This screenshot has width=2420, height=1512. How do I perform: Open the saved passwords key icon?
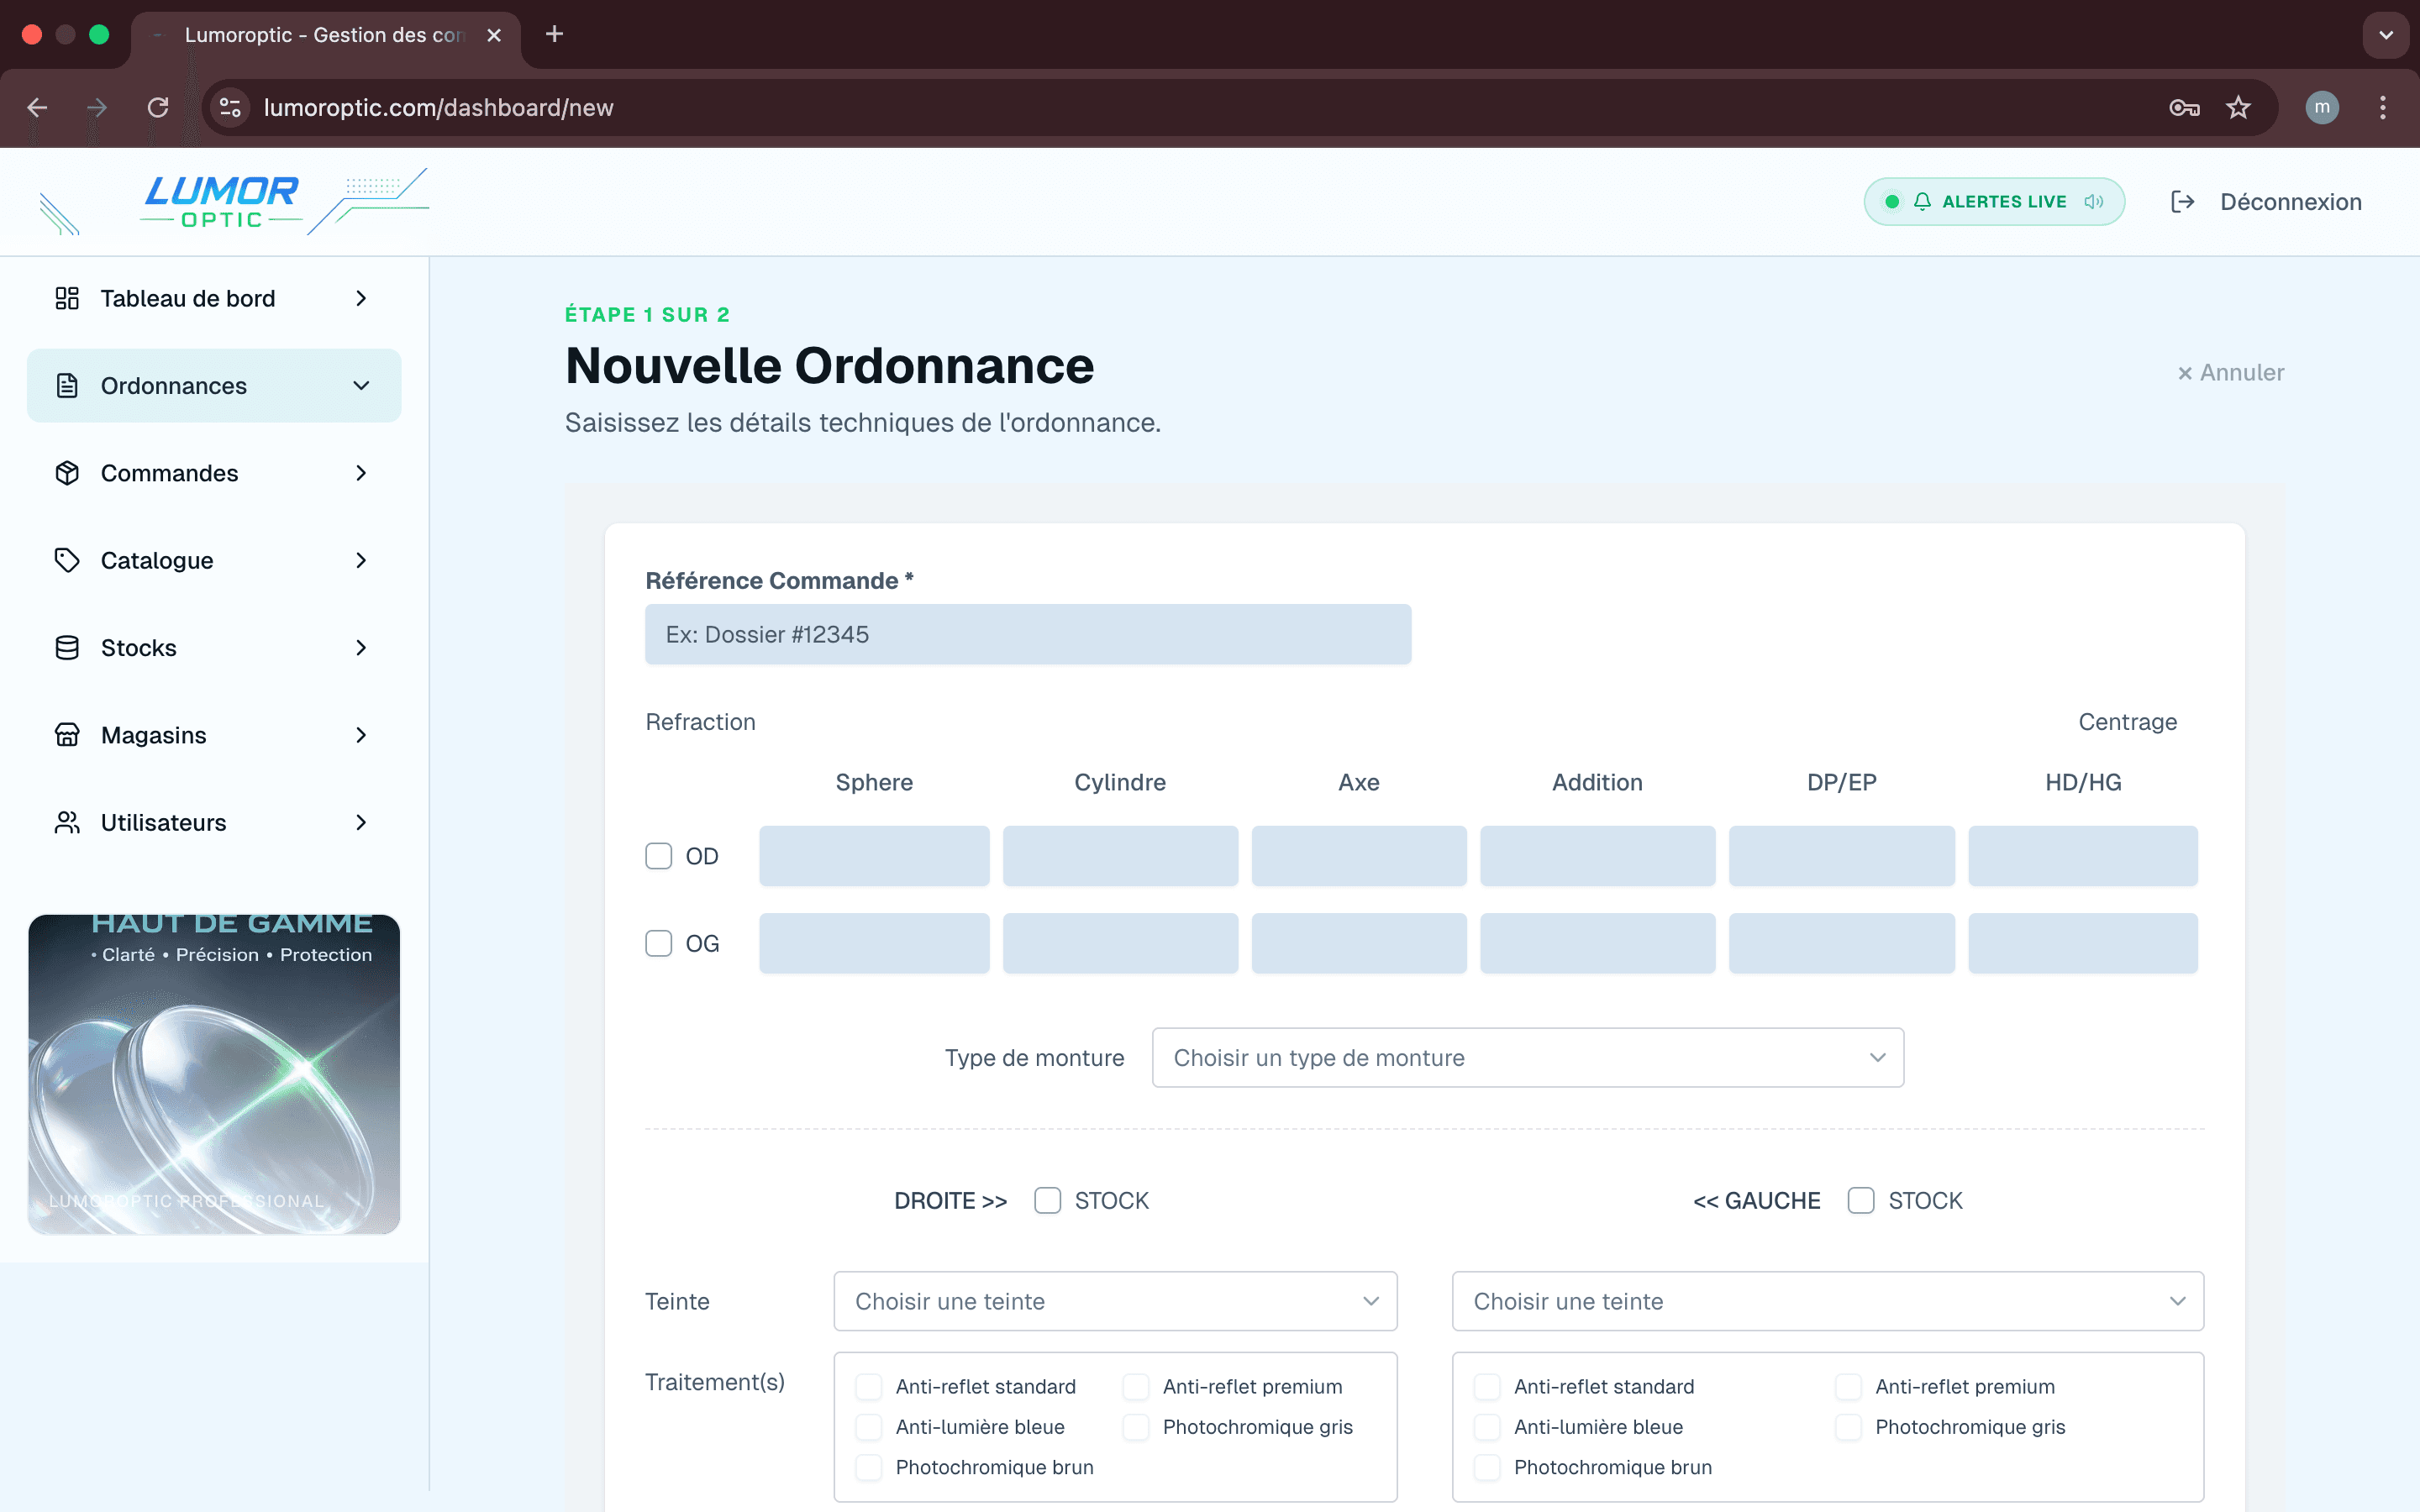click(x=2184, y=107)
